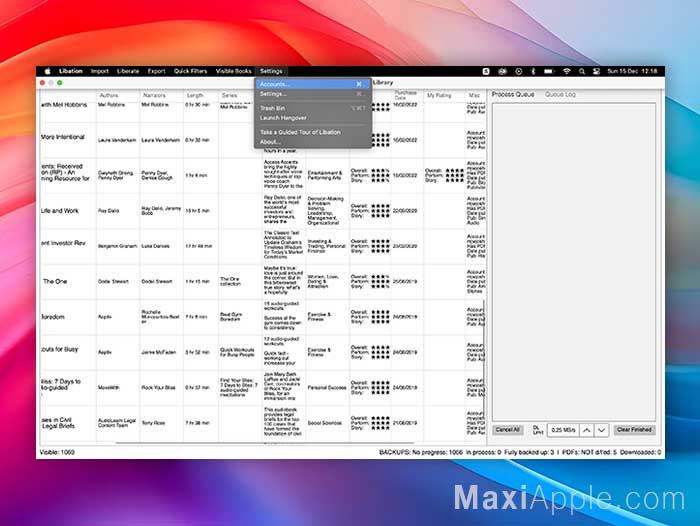The height and width of the screenshot is (526, 700).
Task: Click the battery status icon
Action: 549,71
